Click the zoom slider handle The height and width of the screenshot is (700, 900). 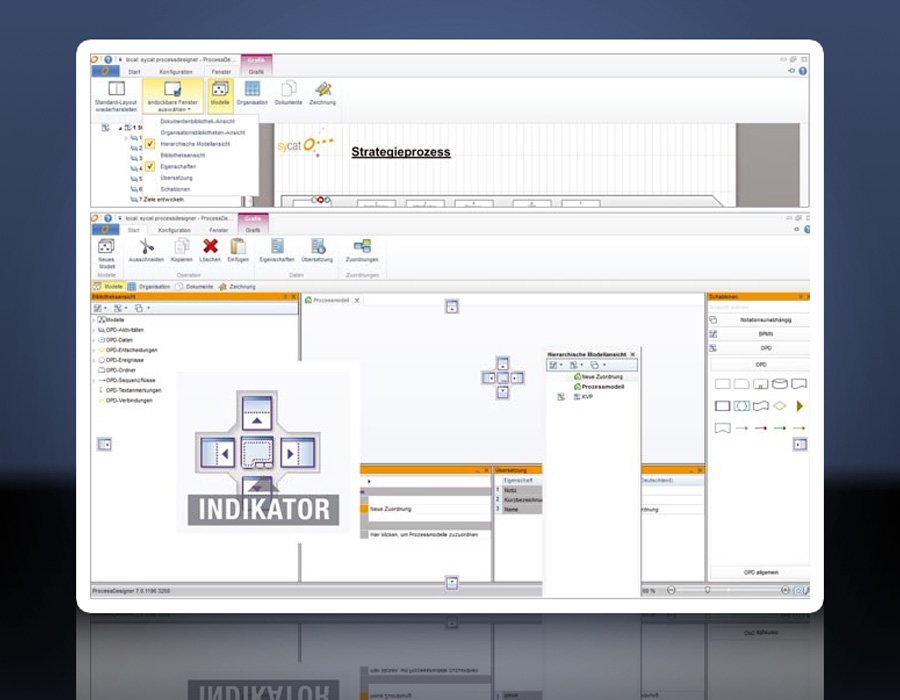tap(708, 590)
